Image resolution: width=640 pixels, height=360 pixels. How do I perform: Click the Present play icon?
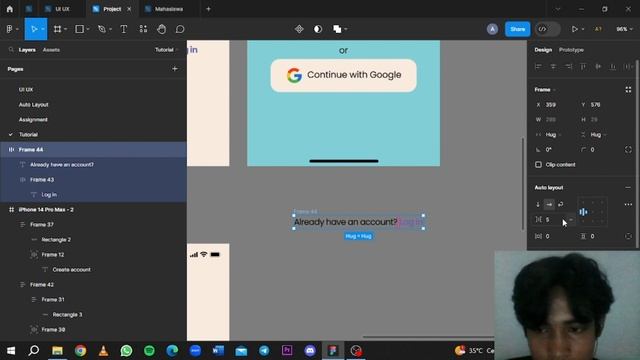(575, 29)
